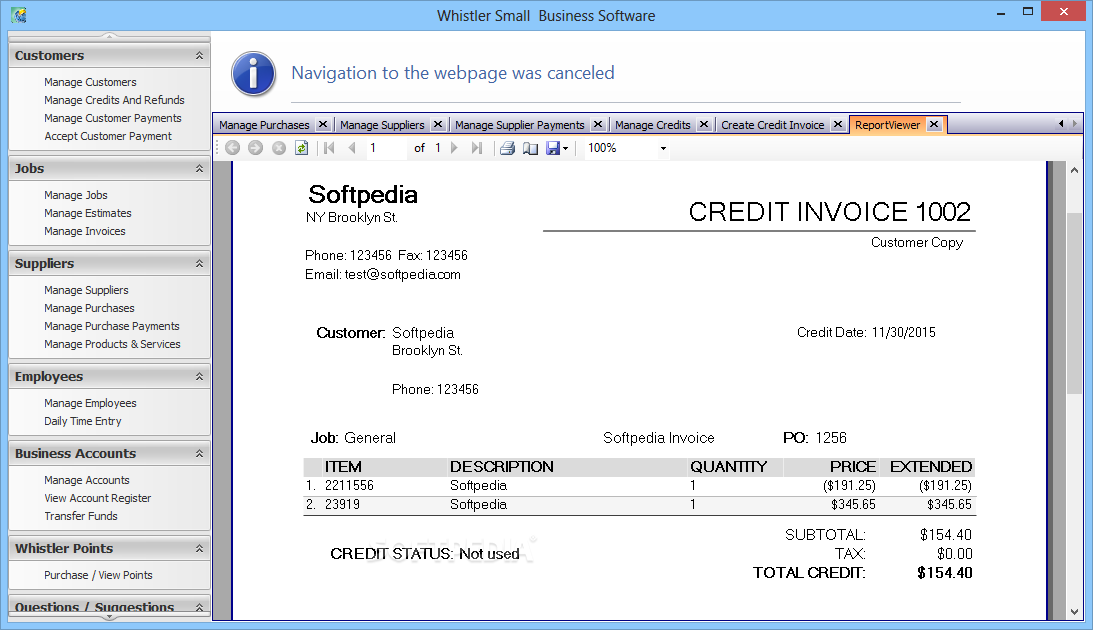
Task: Go to next page of report
Action: click(x=454, y=148)
